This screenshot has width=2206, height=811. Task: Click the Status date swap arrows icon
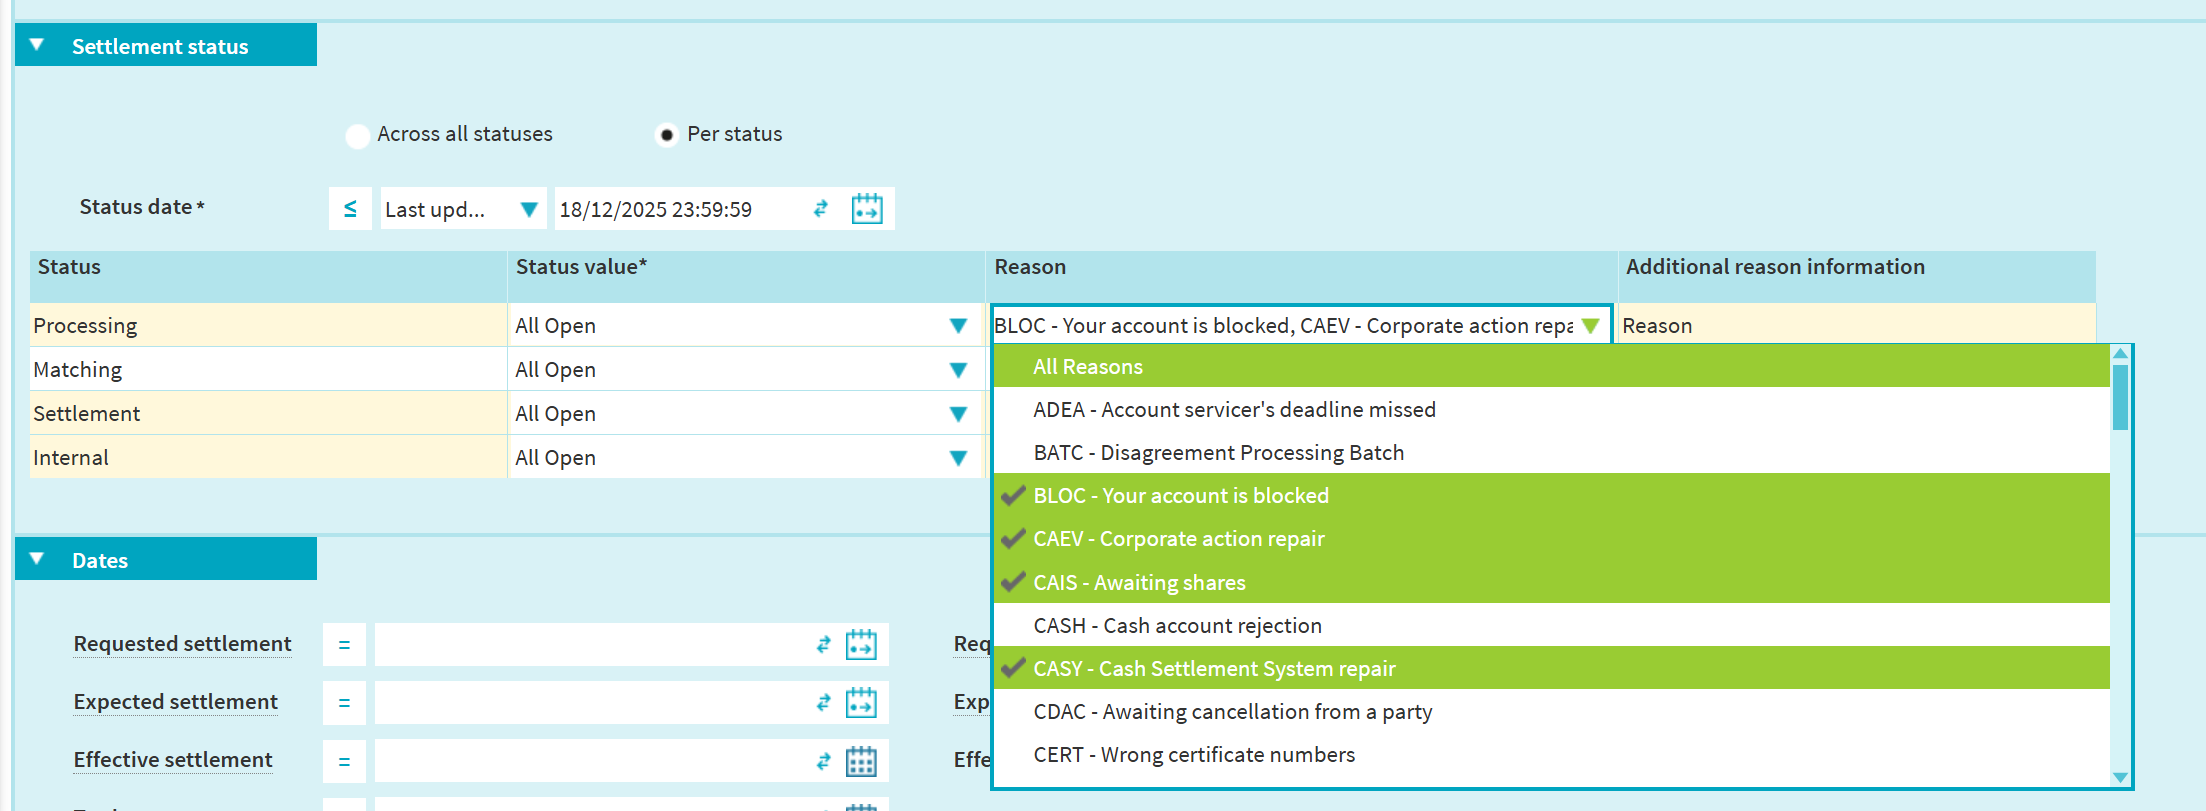point(821,209)
